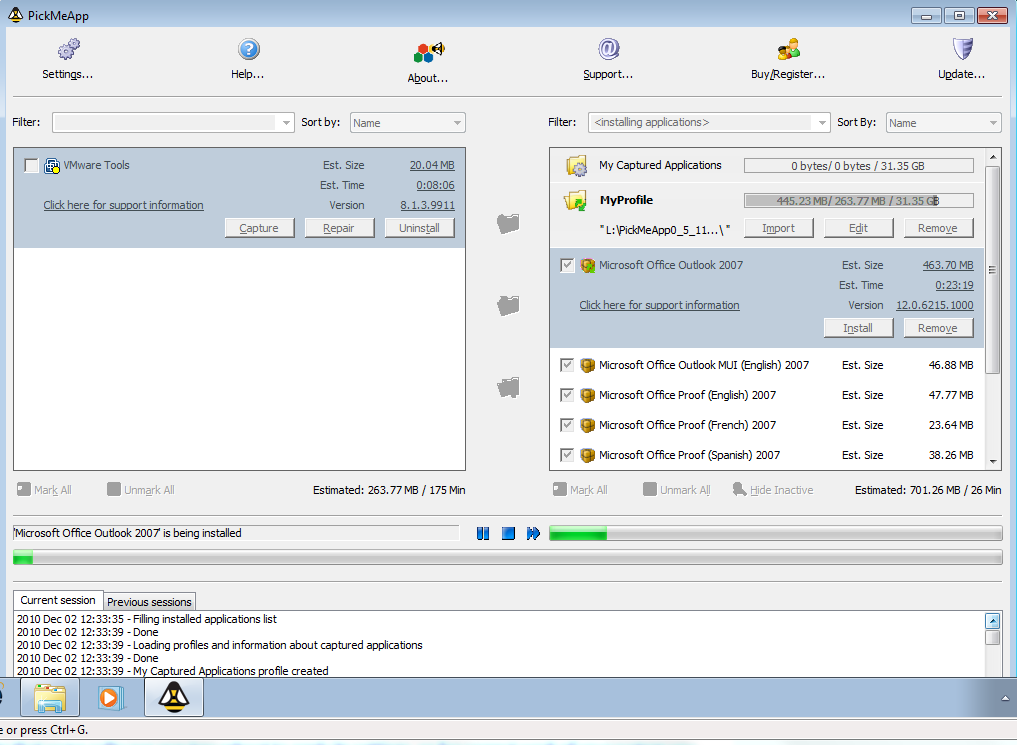The image size is (1017, 745).
Task: Open Windows Explorer from the taskbar
Action: [x=51, y=698]
